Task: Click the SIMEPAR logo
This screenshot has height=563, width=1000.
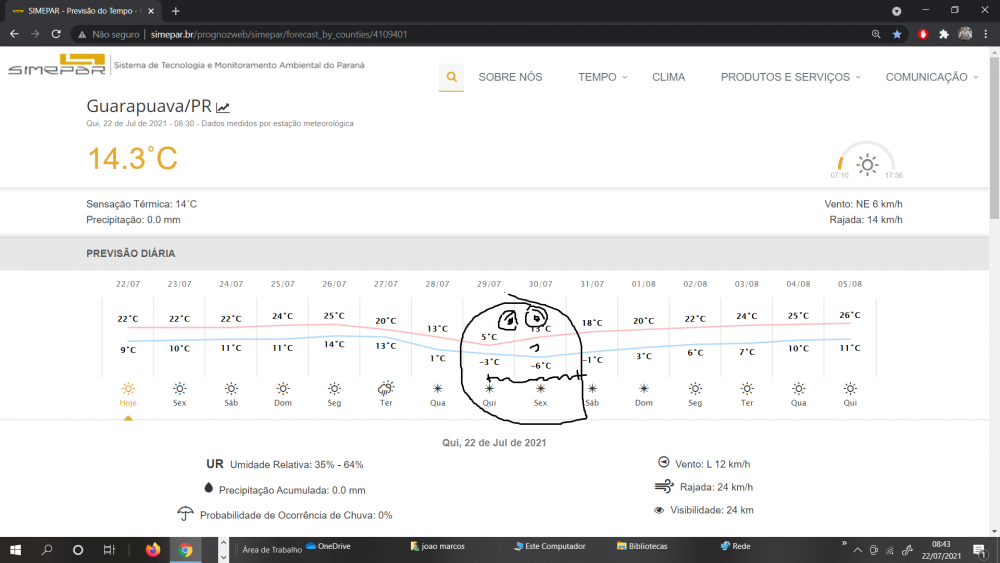Action: 56,66
